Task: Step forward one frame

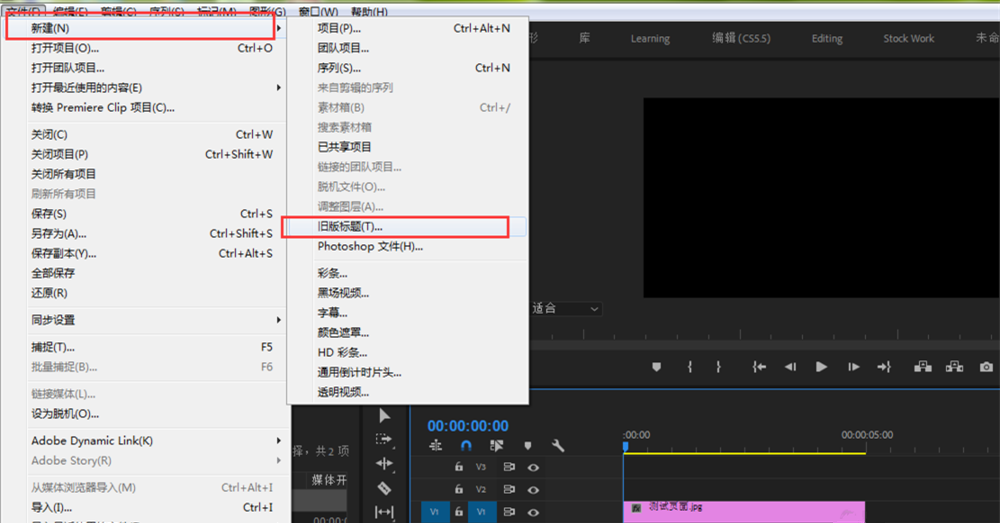Action: (x=853, y=367)
